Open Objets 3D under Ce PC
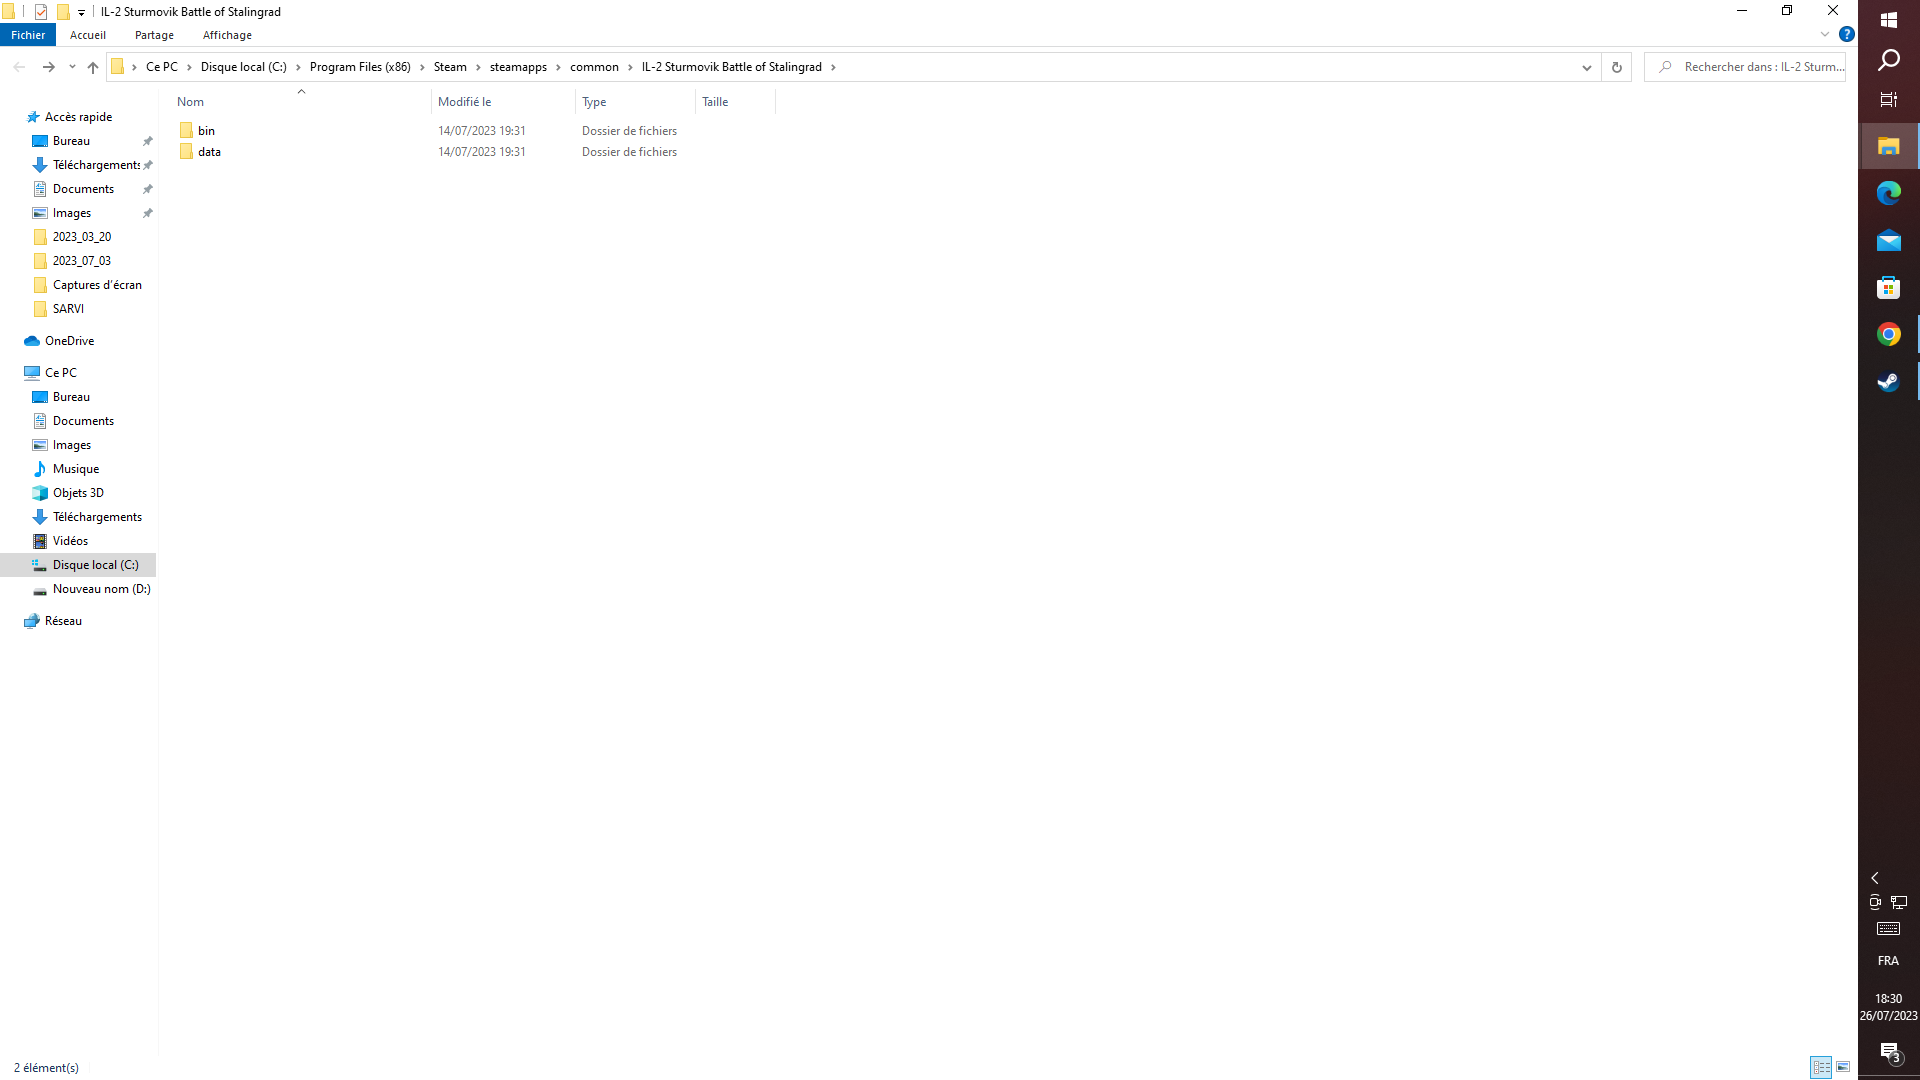The width and height of the screenshot is (1920, 1080). [78, 493]
